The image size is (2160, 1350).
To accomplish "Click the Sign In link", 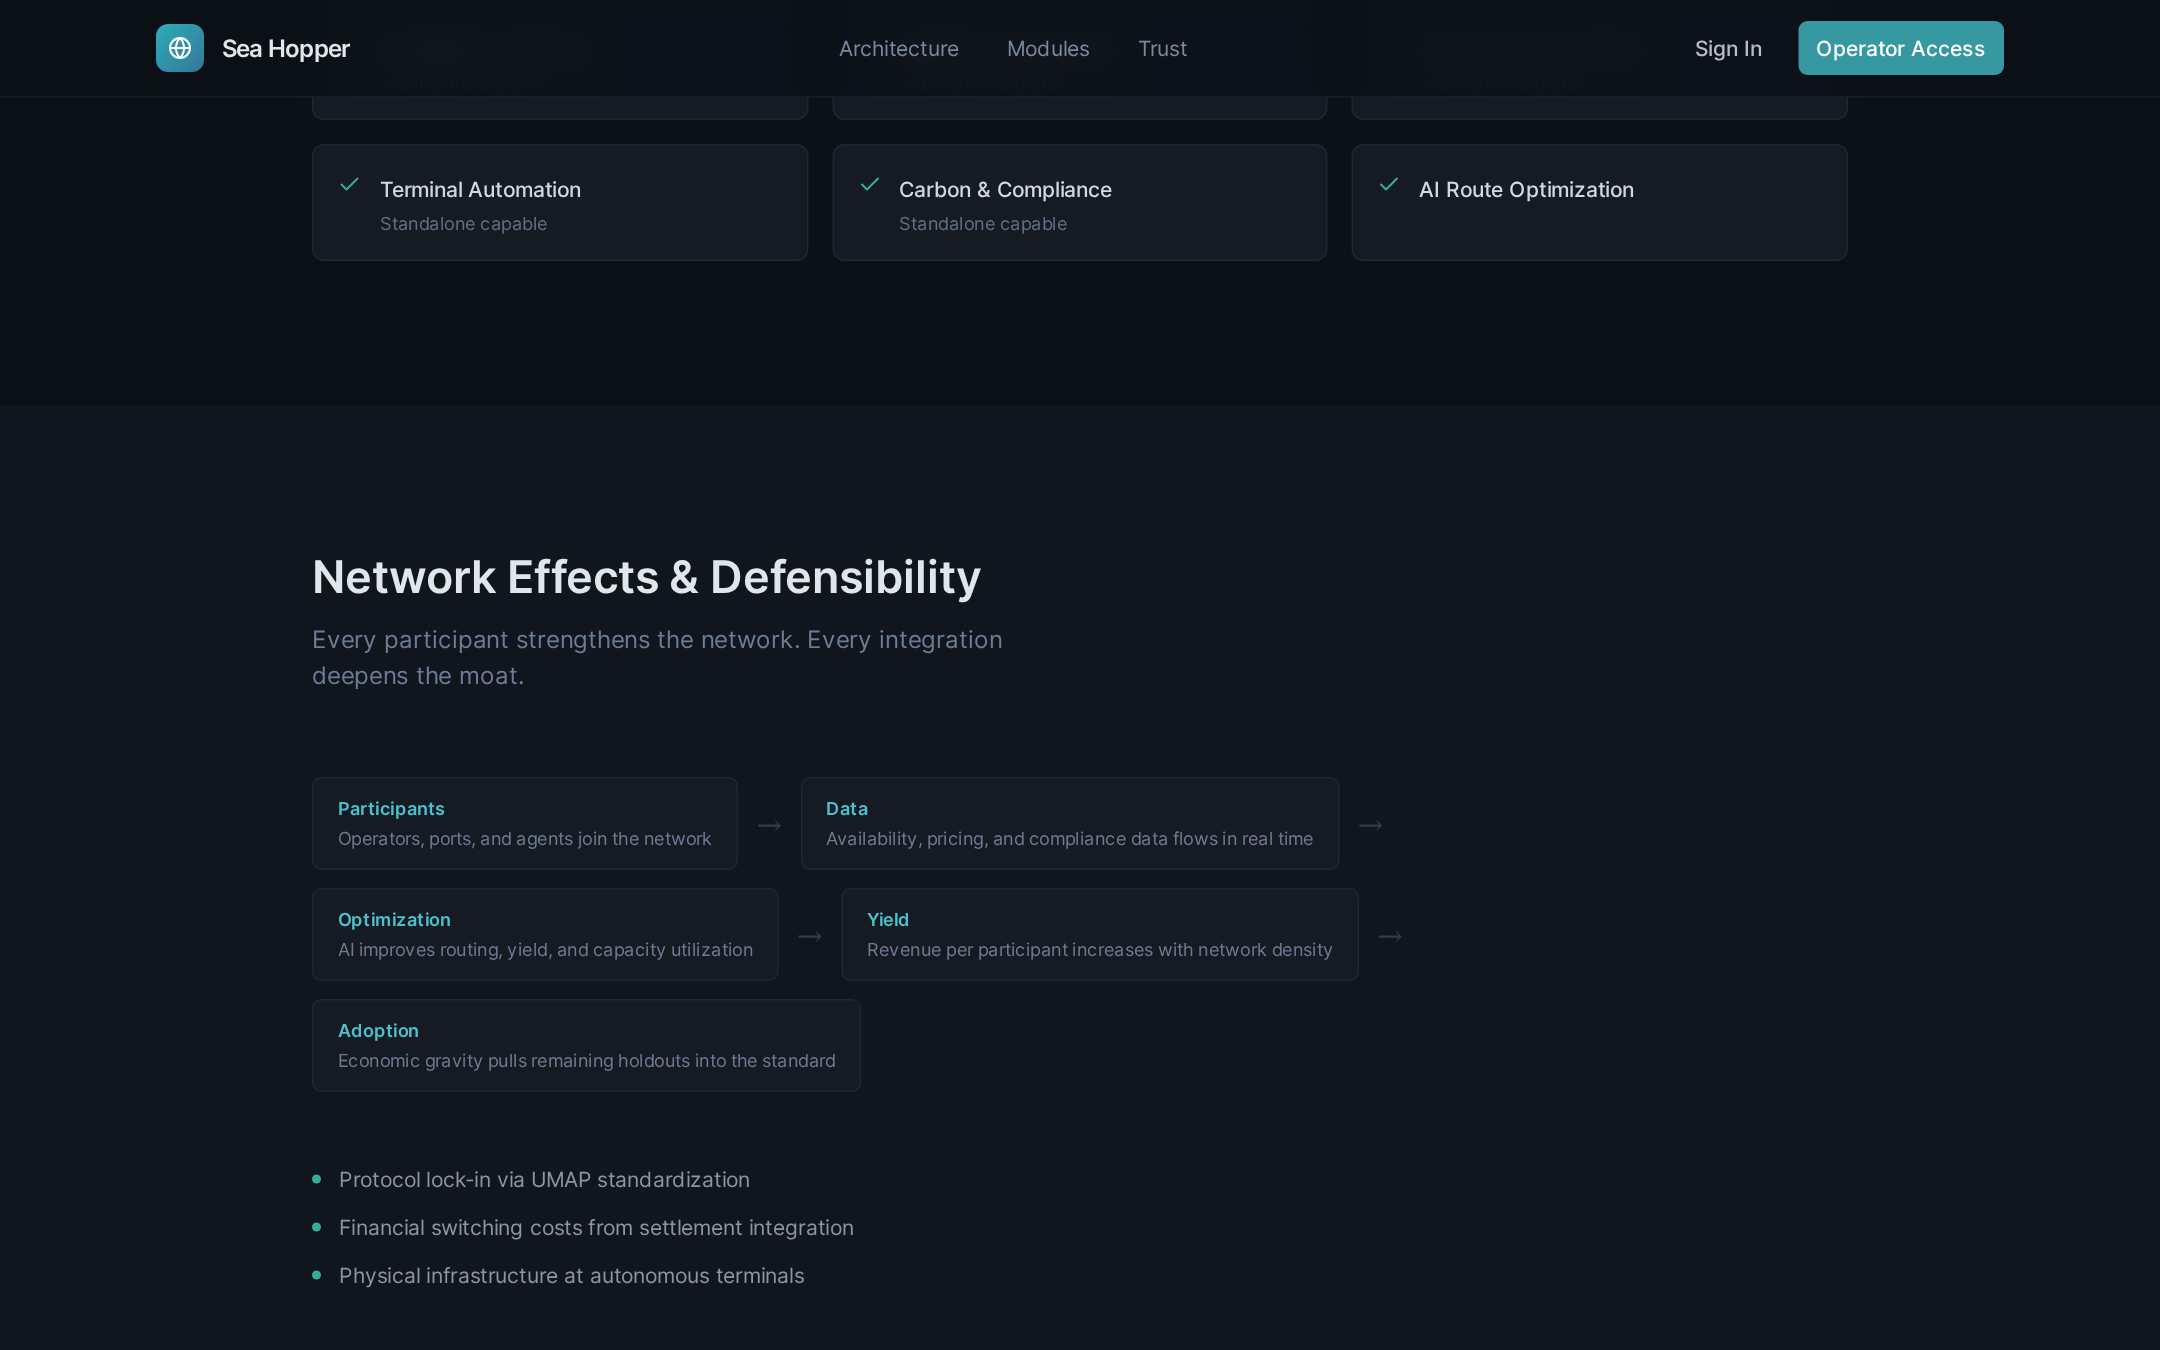I will [x=1728, y=48].
